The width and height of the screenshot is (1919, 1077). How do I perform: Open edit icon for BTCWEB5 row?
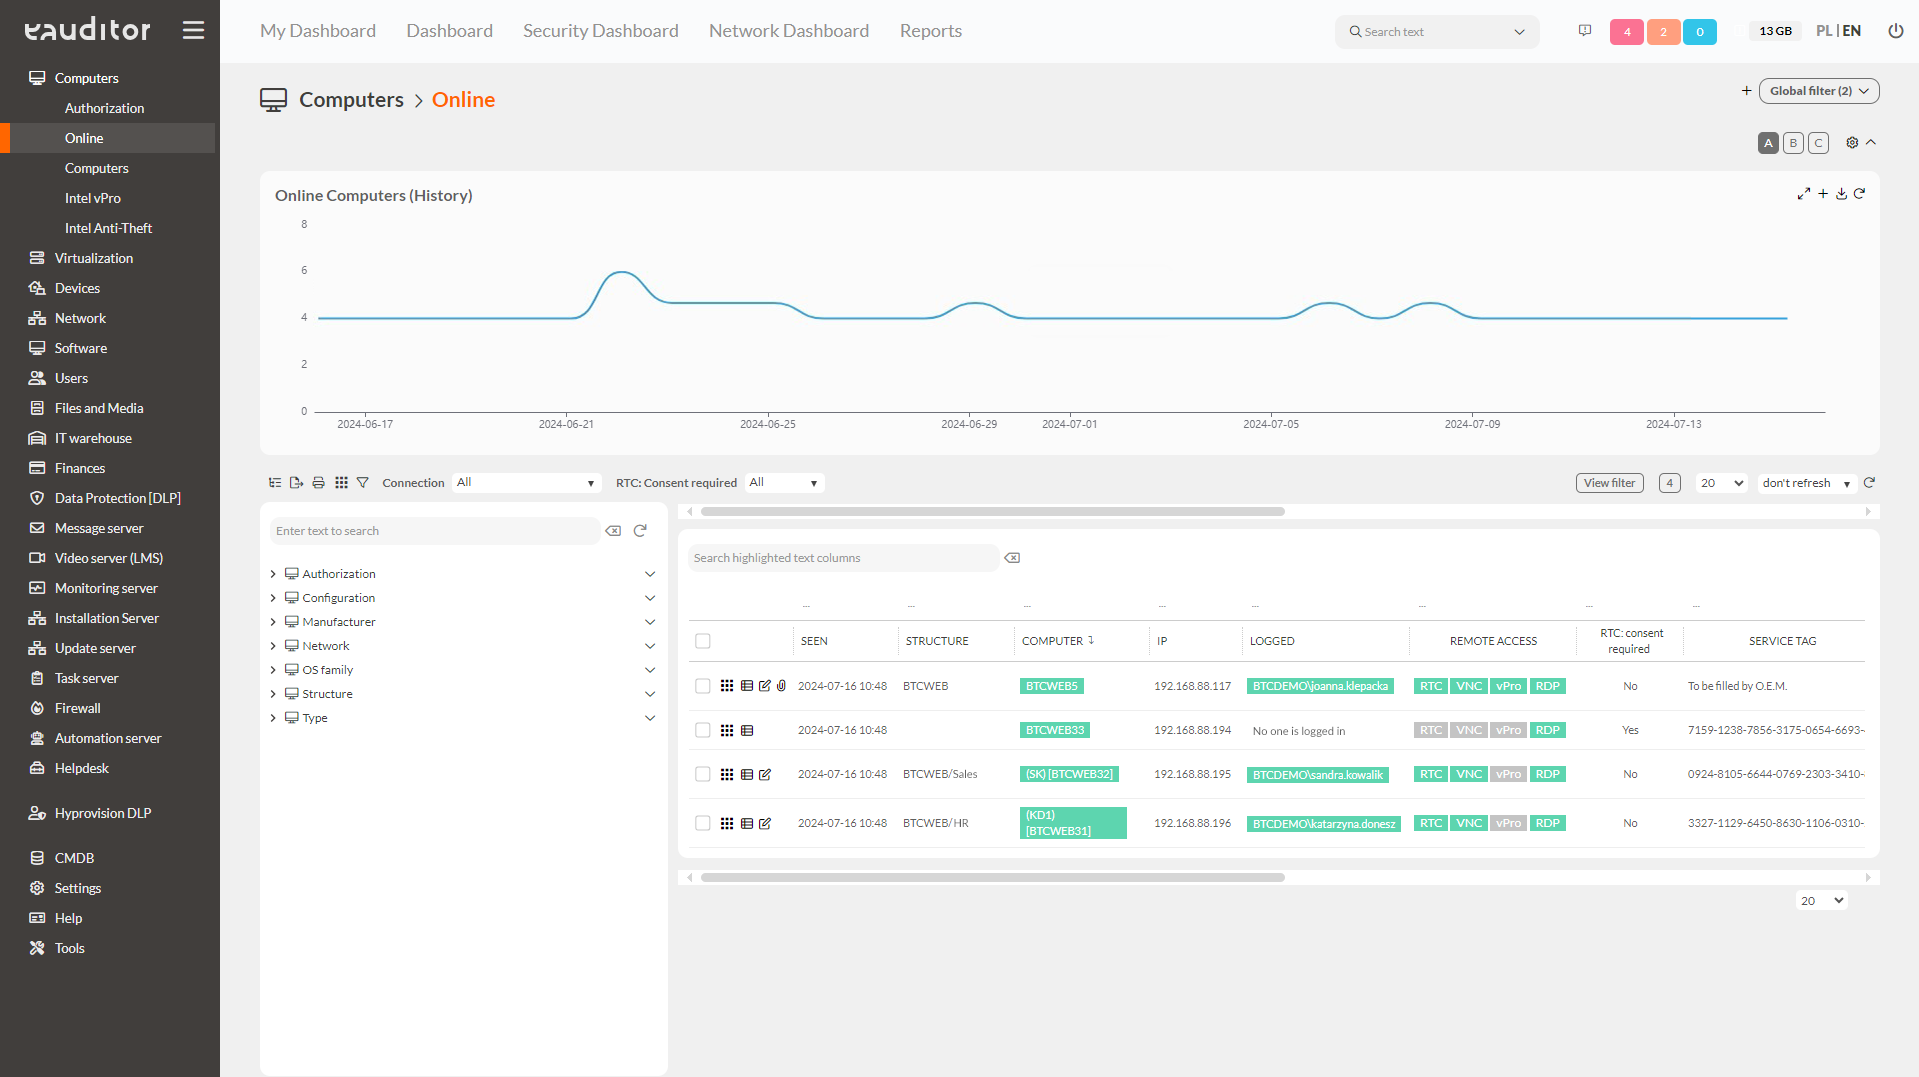tap(765, 686)
